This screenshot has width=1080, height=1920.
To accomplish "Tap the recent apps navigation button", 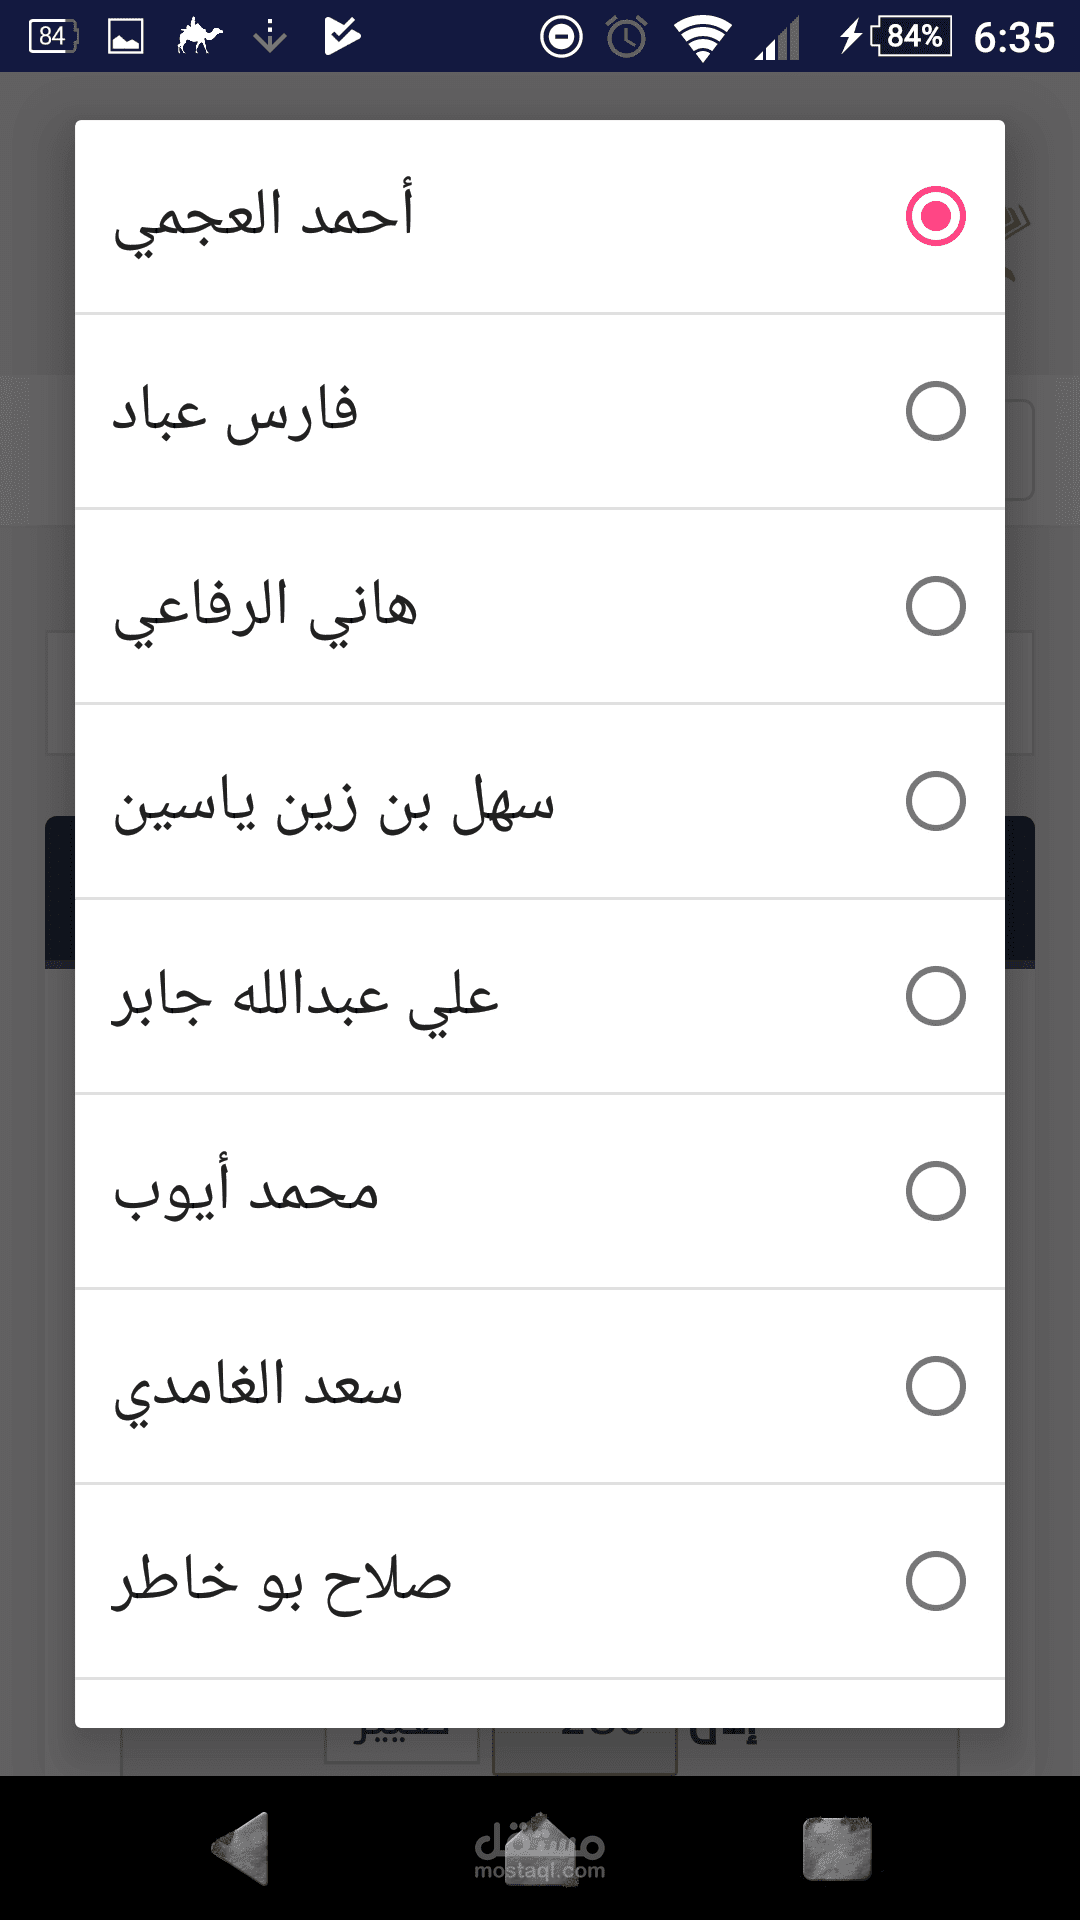I will (837, 1848).
